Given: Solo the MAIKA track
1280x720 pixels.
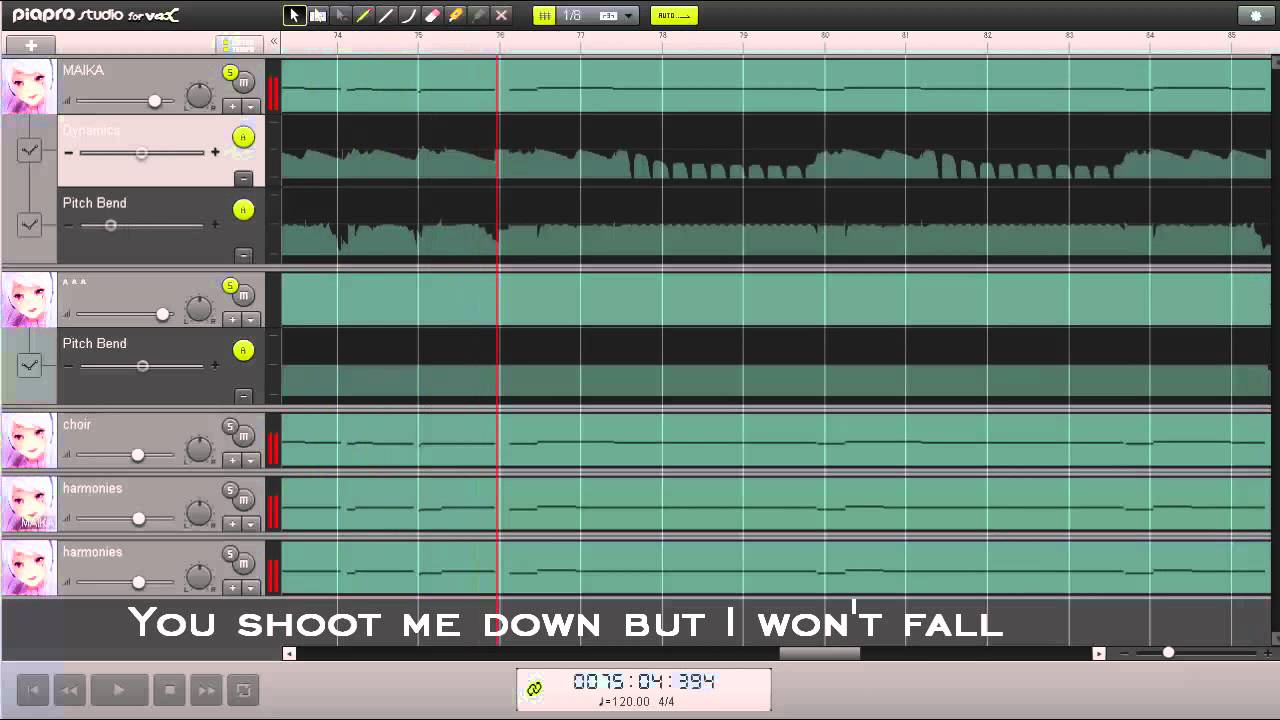Looking at the screenshot, I should 230,72.
